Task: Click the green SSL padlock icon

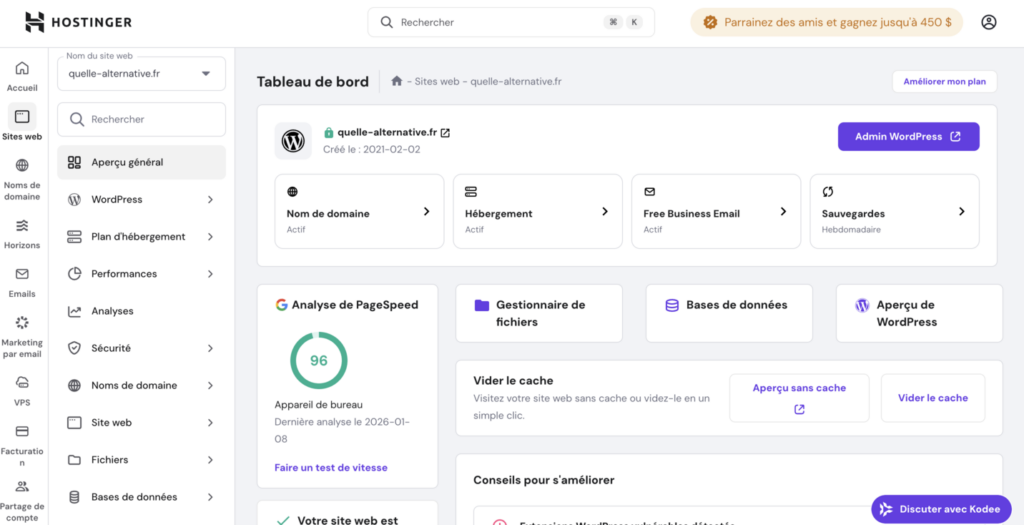Action: [329, 133]
